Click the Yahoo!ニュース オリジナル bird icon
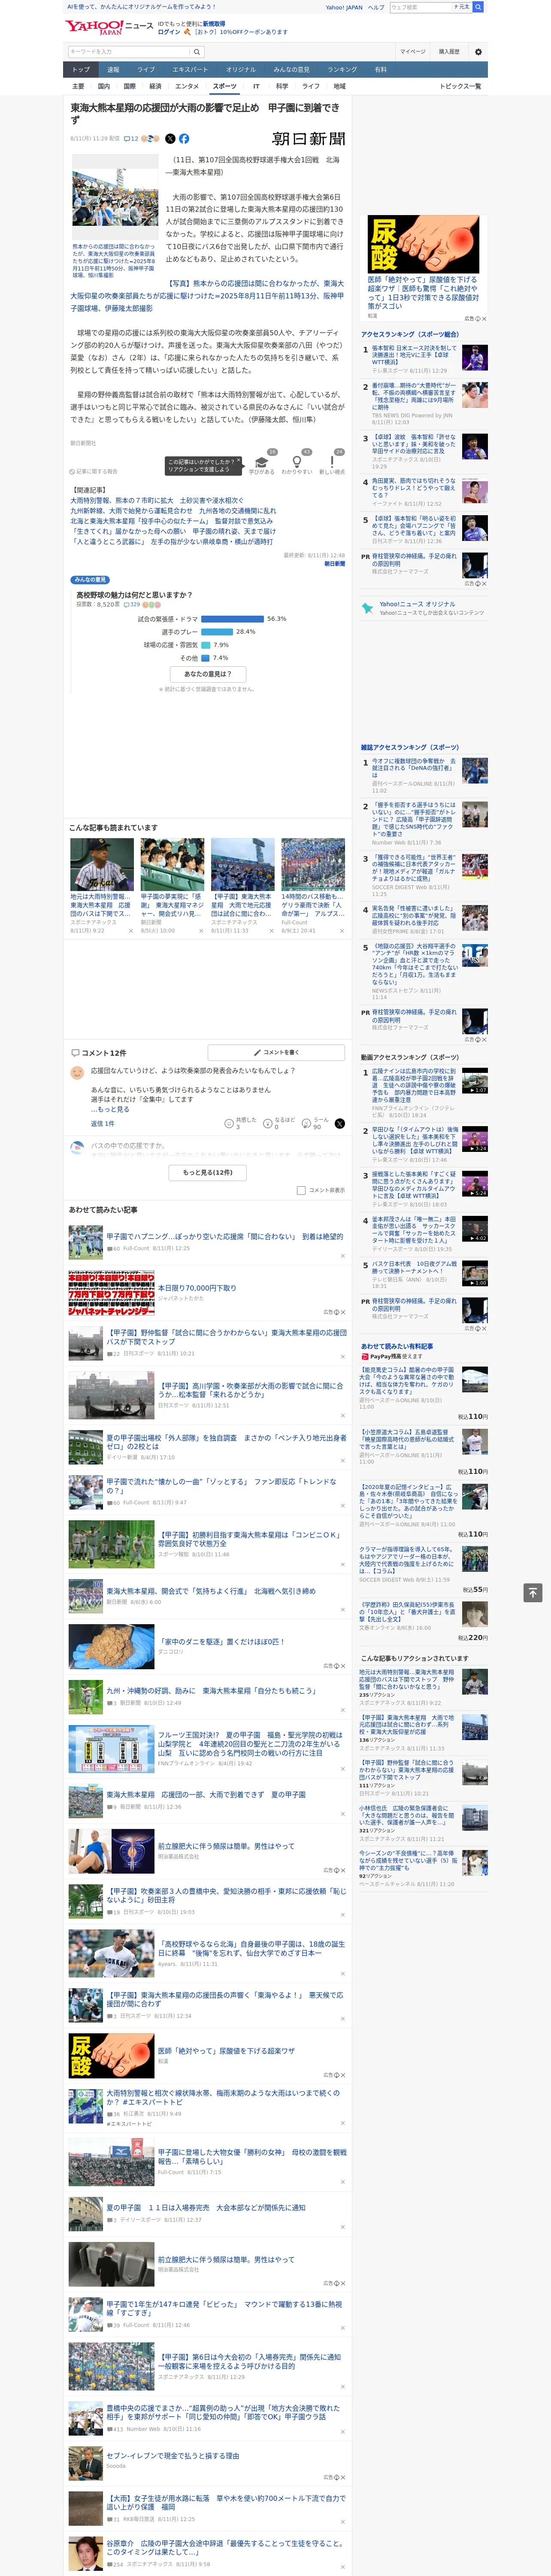 367,607
